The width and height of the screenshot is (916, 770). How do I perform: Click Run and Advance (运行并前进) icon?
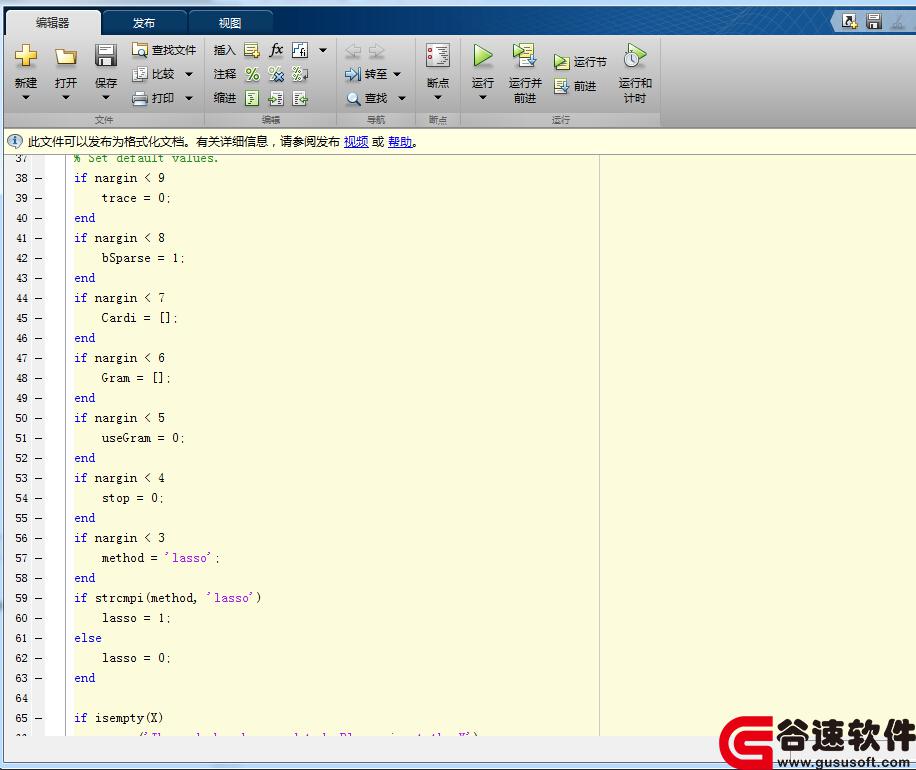tap(525, 56)
